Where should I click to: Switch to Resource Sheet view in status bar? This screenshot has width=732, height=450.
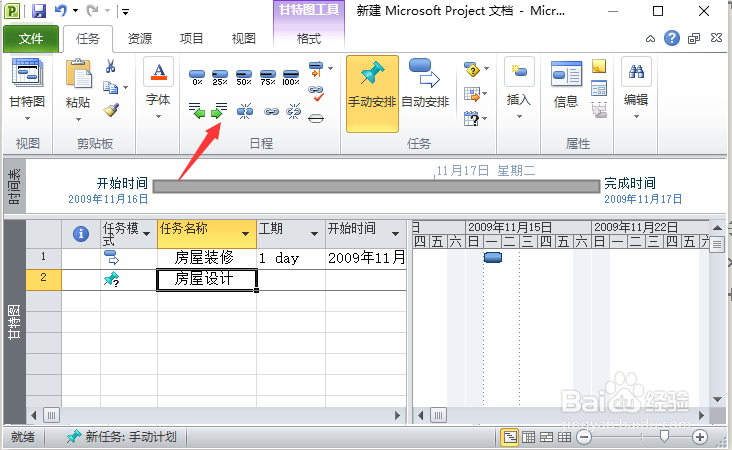coord(564,437)
